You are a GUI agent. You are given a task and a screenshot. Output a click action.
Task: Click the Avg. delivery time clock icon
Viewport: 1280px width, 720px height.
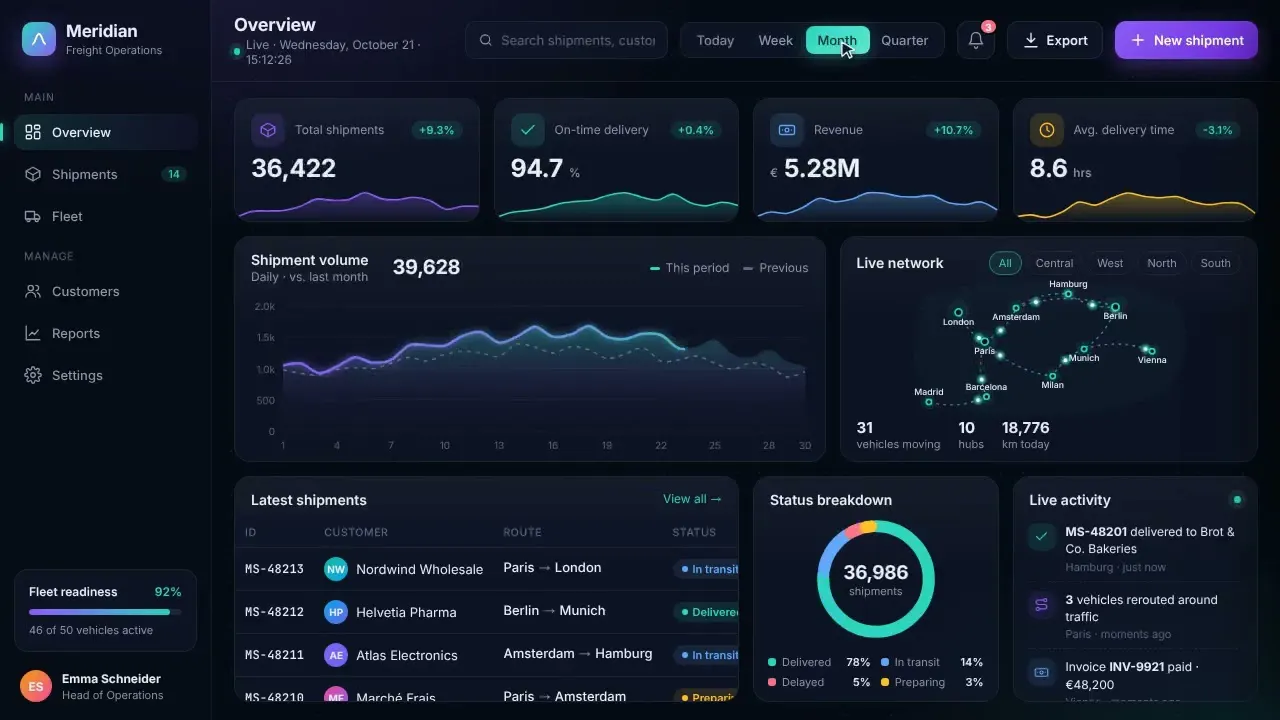coord(1046,130)
